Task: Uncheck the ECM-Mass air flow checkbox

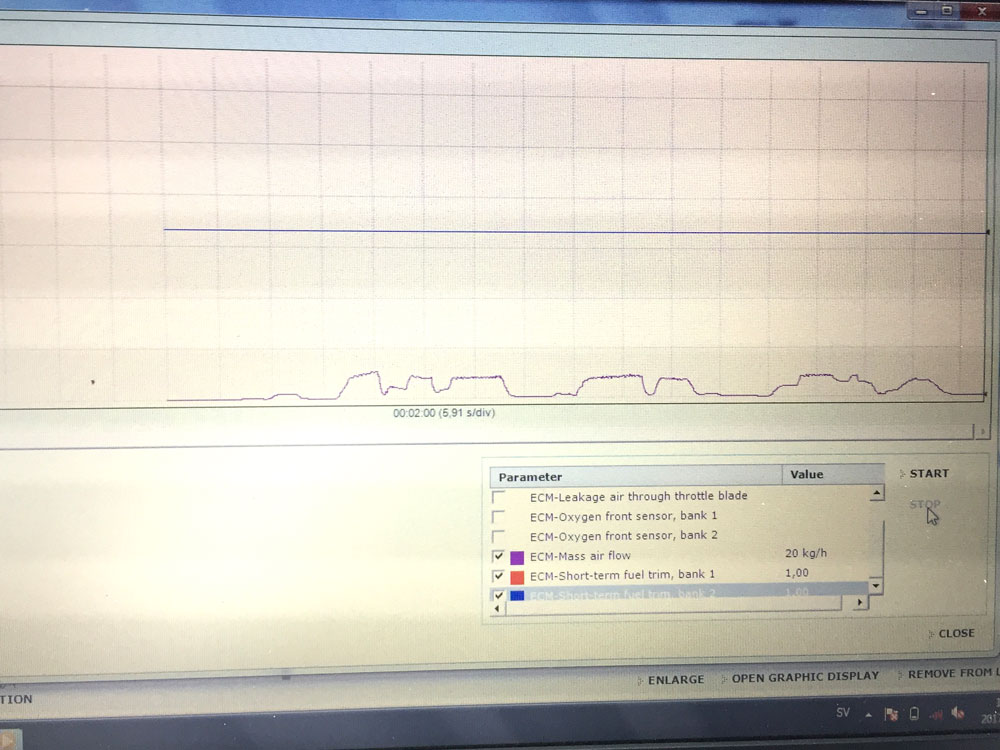Action: point(498,556)
